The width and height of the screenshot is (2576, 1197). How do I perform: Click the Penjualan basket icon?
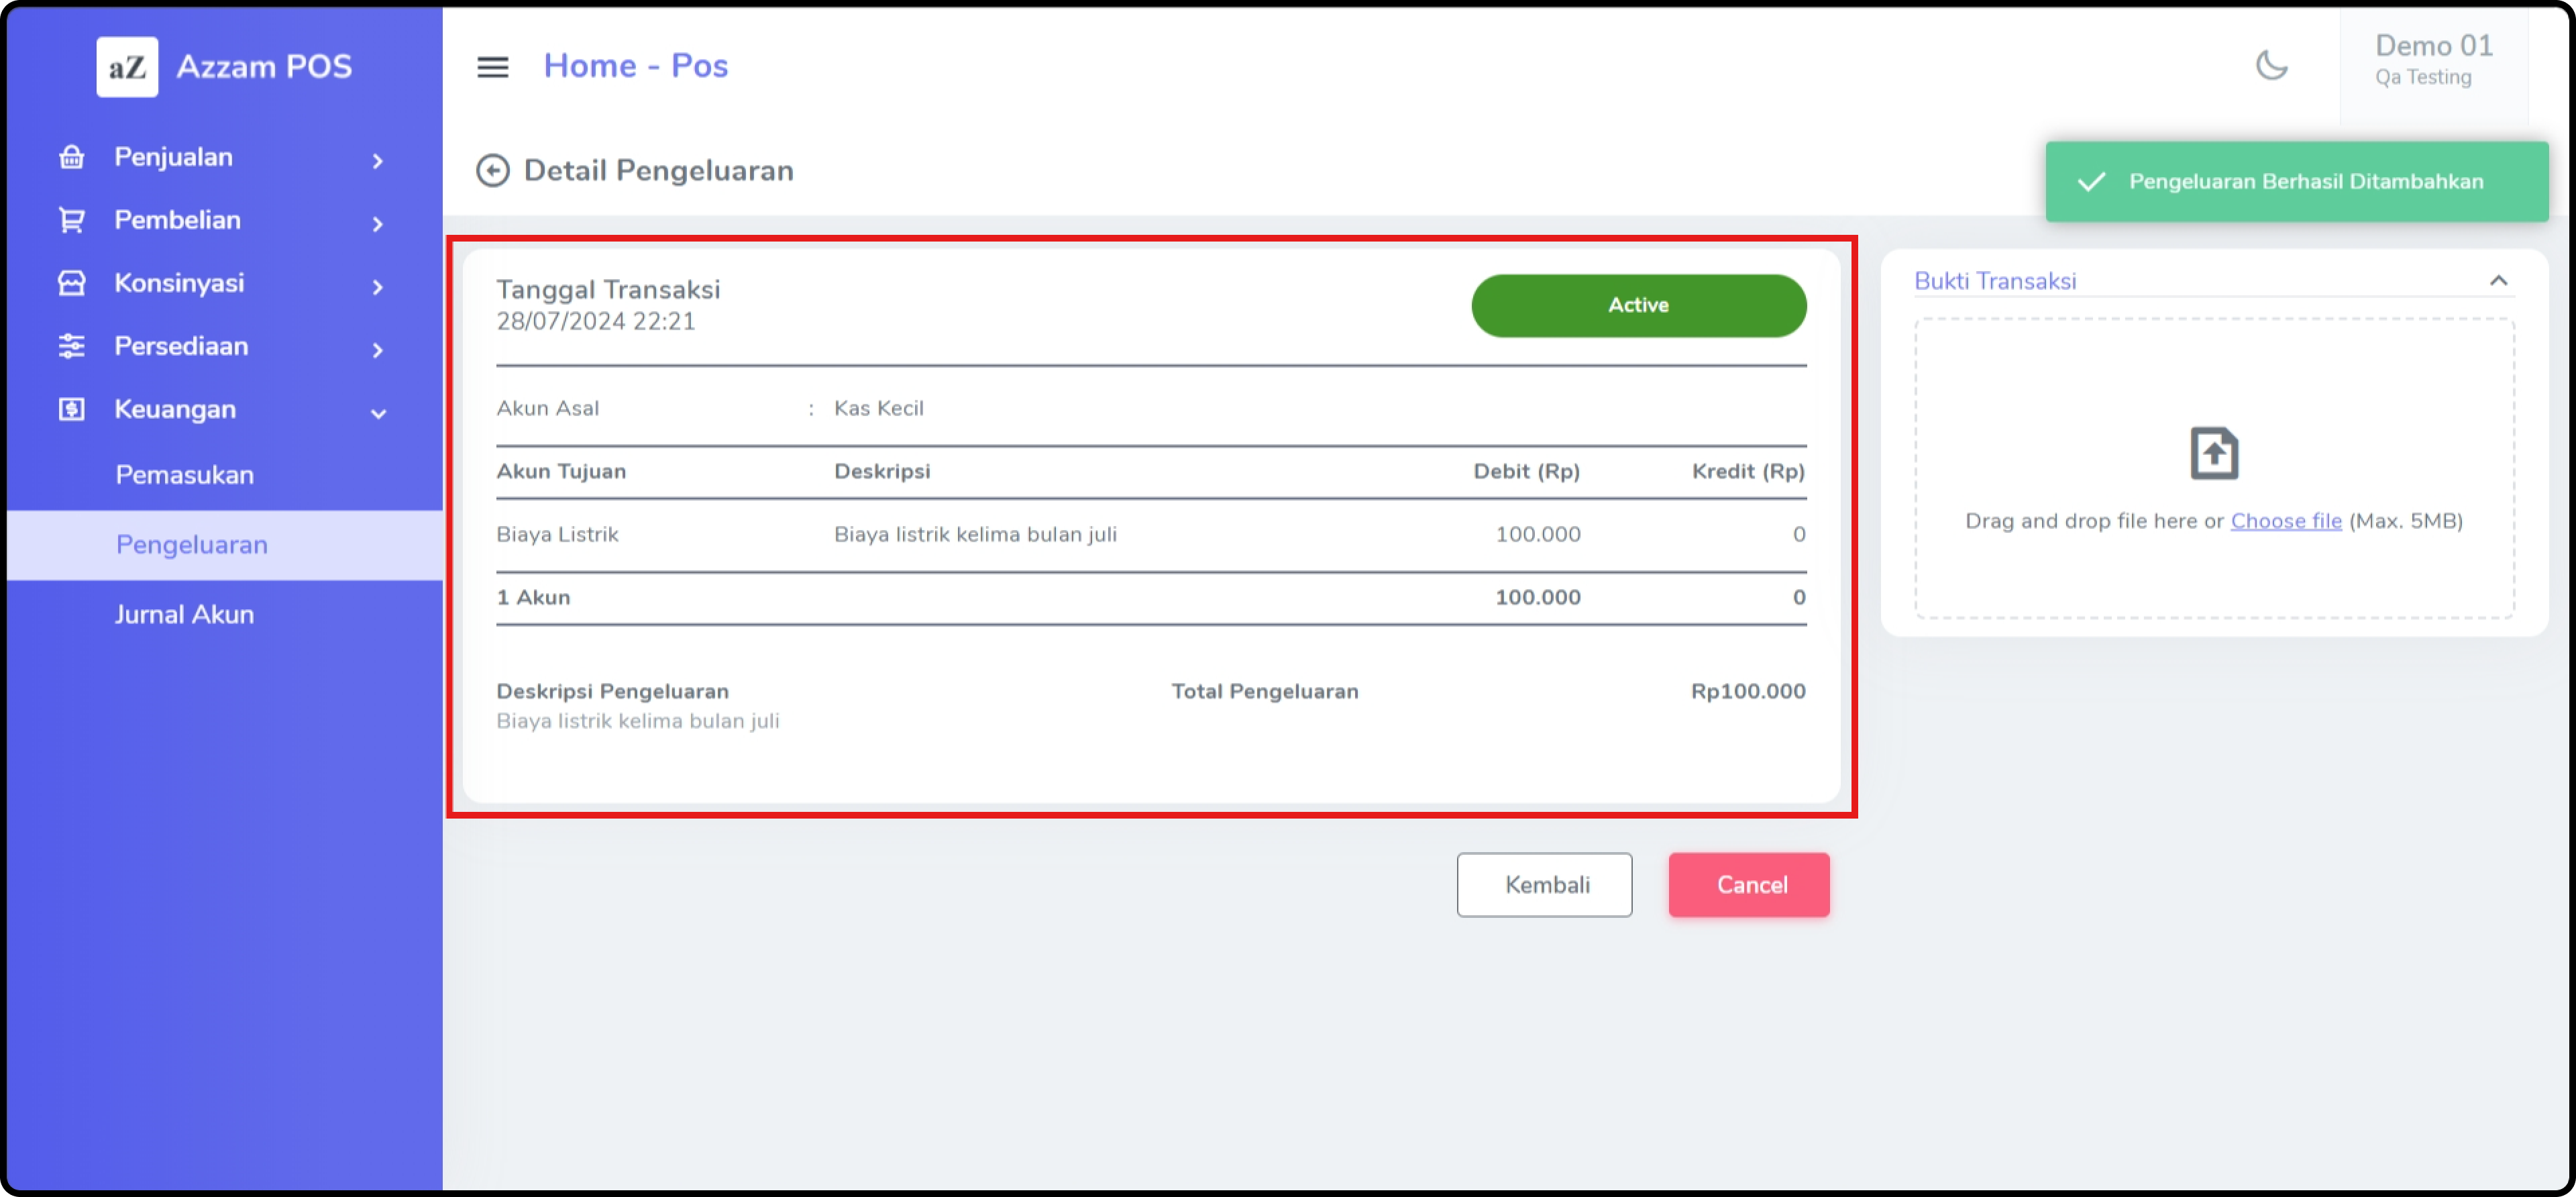(x=72, y=157)
